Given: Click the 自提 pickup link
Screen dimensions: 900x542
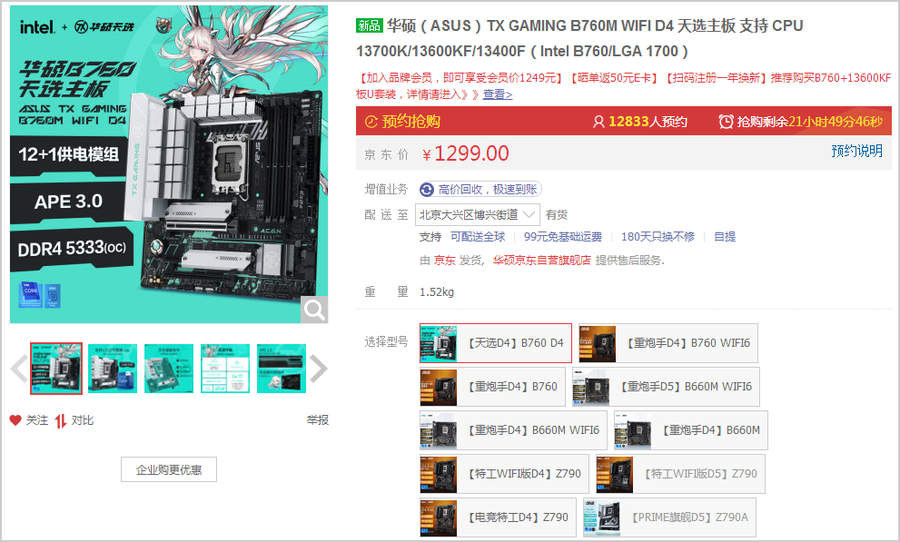Looking at the screenshot, I should (724, 237).
